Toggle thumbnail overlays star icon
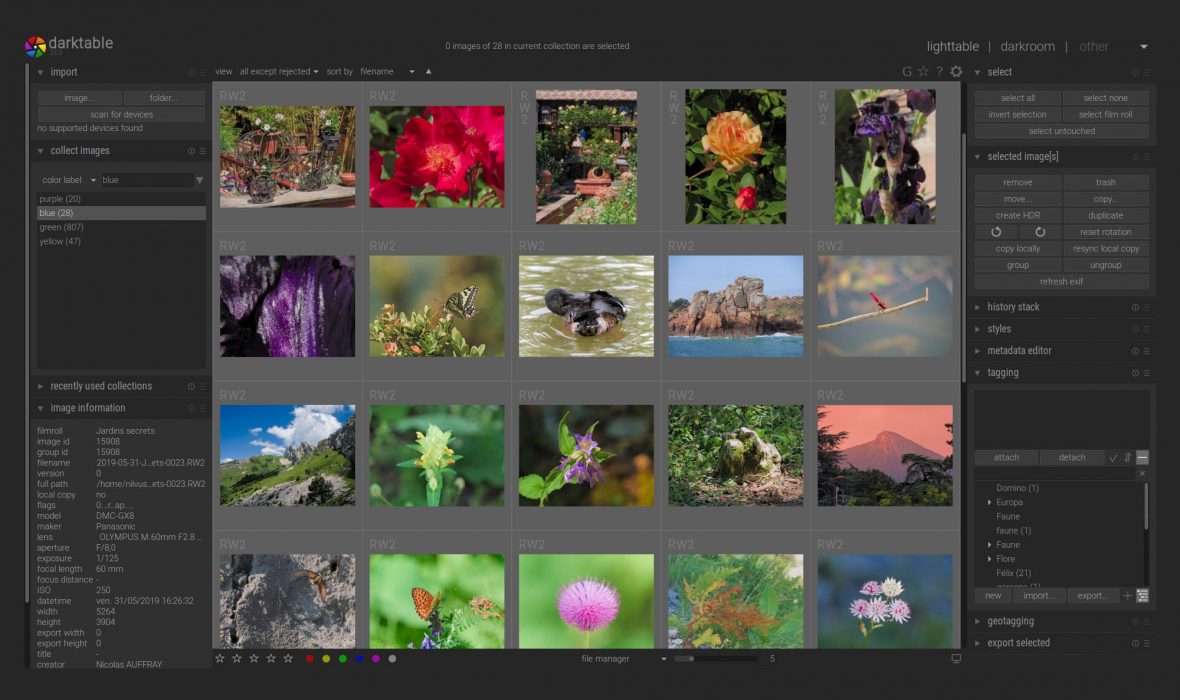Screen dimensions: 1180x700 pos(923,72)
